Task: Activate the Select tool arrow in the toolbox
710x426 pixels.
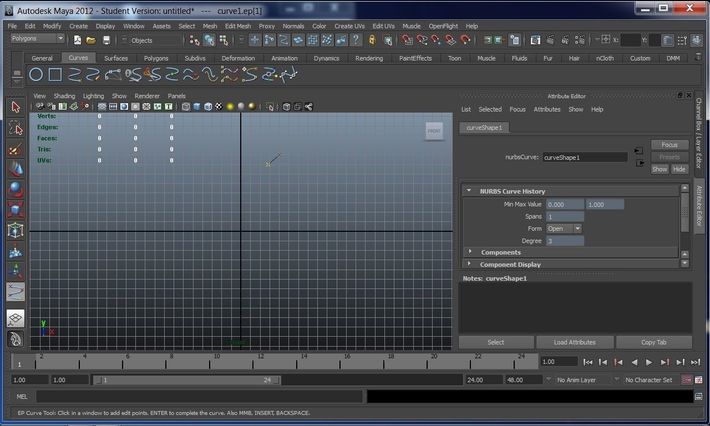Action: [x=15, y=107]
